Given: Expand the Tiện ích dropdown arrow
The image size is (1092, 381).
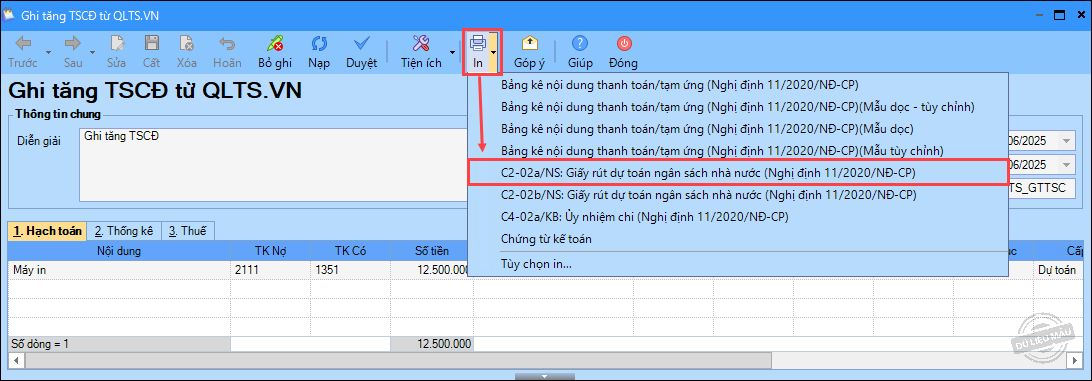Looking at the screenshot, I should pyautogui.click(x=452, y=52).
